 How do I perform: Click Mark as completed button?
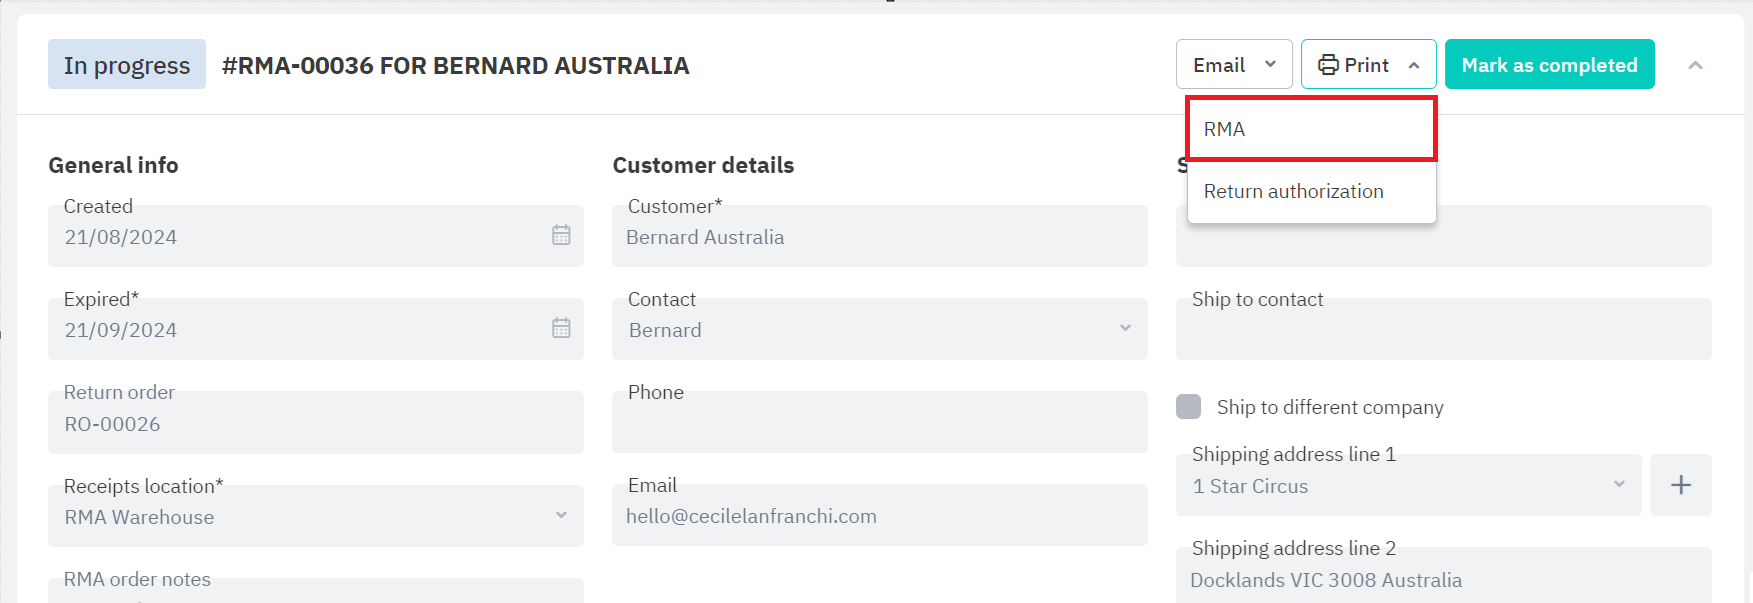coord(1549,65)
